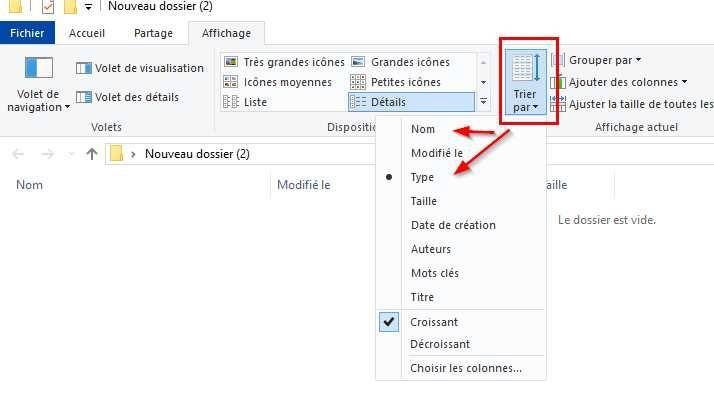Switch to the Accueil ribbon tab
Screen dimensions: 714x405
87,33
